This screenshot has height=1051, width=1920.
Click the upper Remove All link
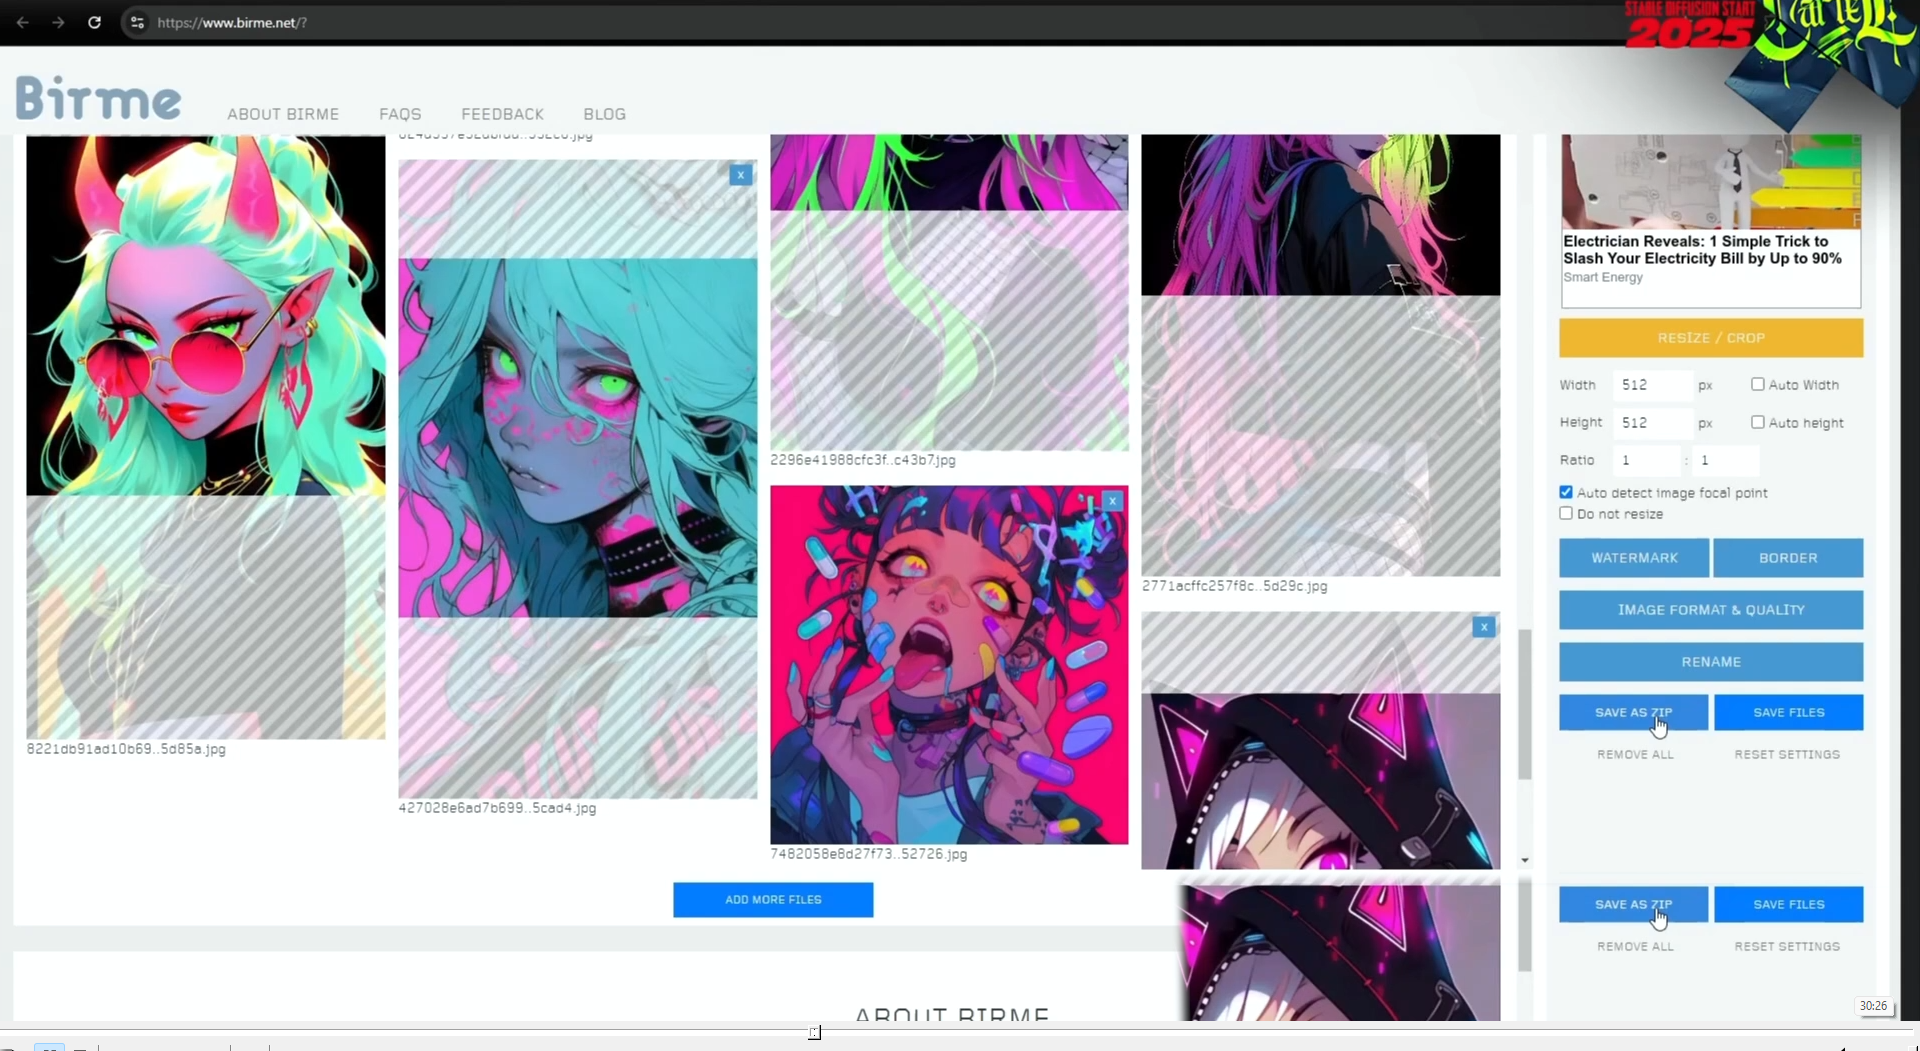tap(1635, 754)
